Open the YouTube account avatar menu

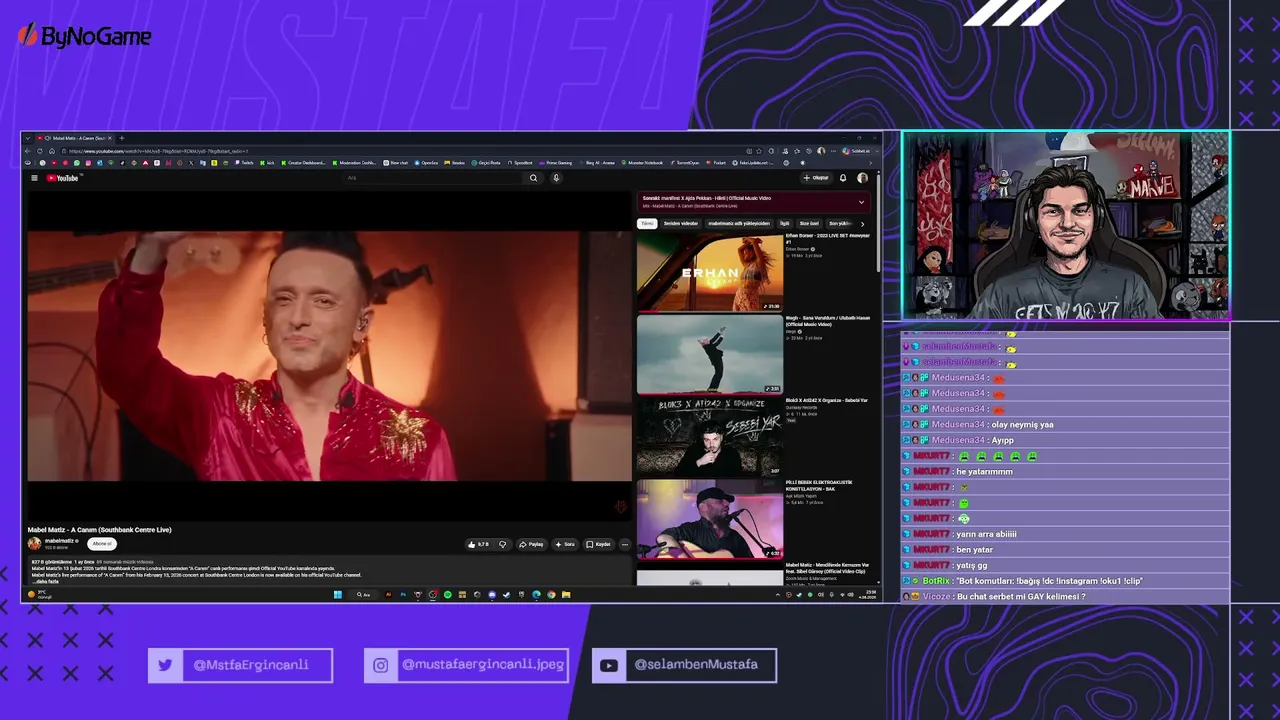[862, 178]
